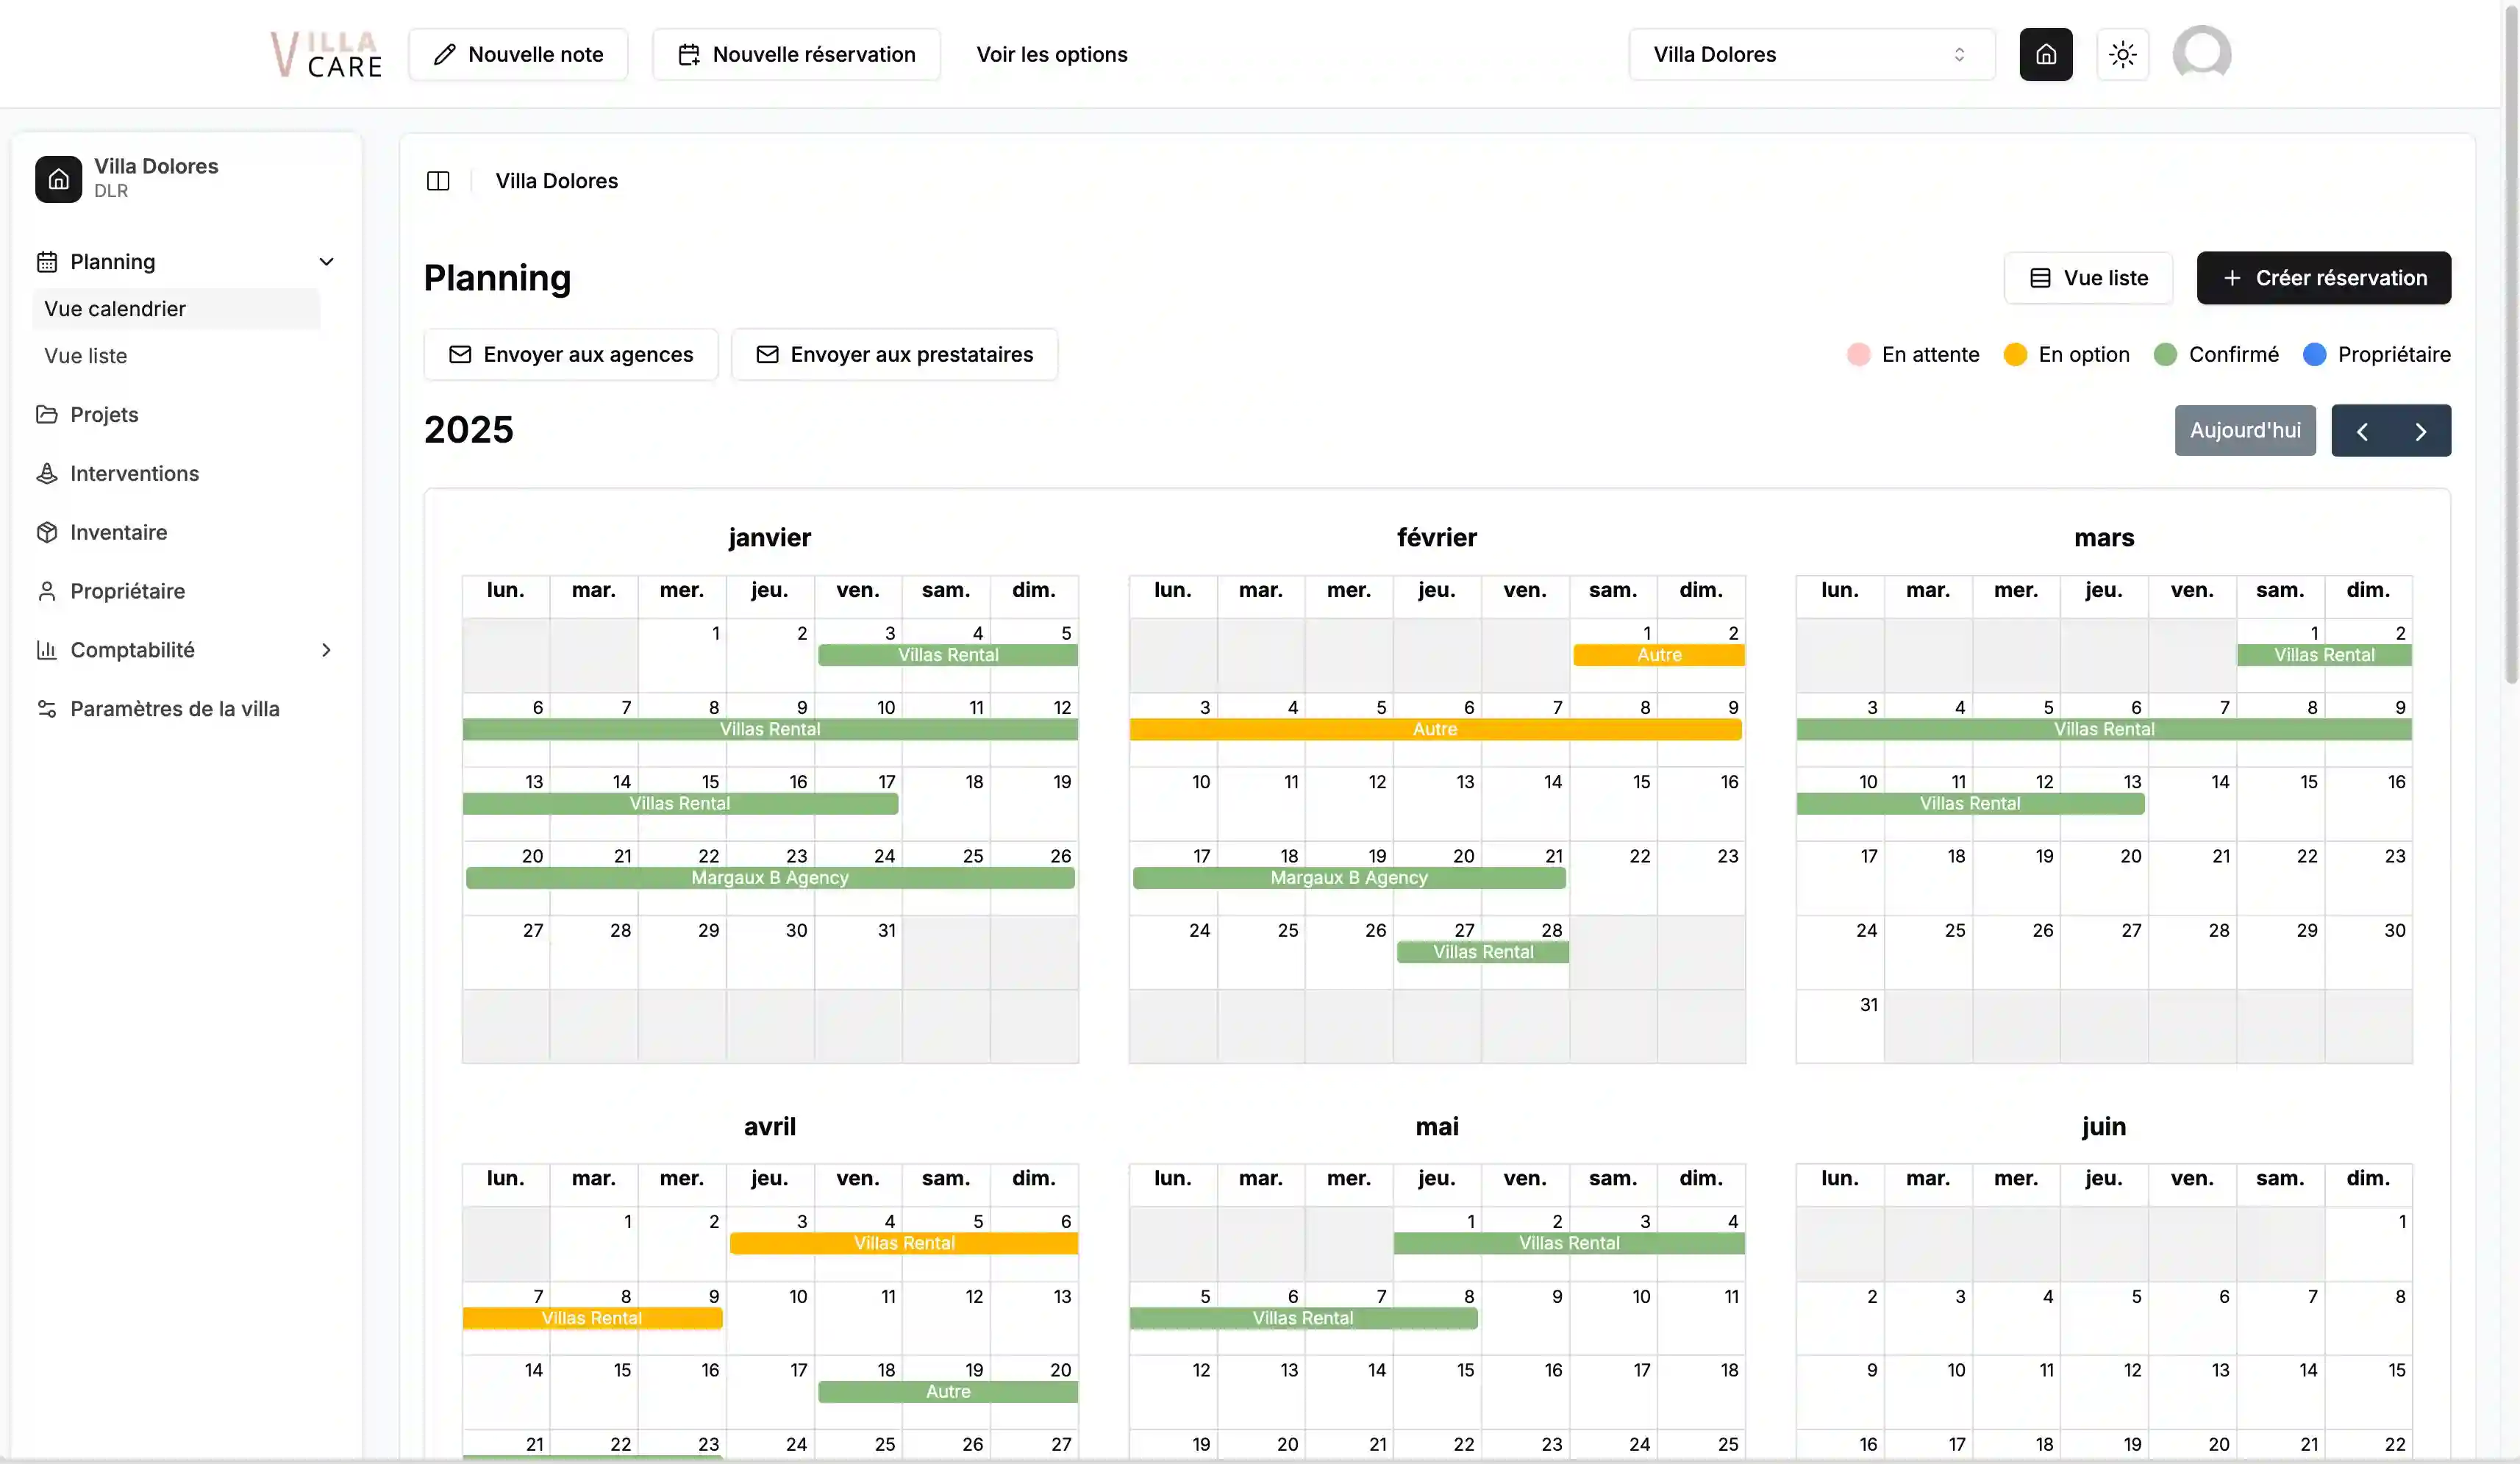Expand the Comptabilité submenu
The width and height of the screenshot is (2520, 1464).
point(326,650)
